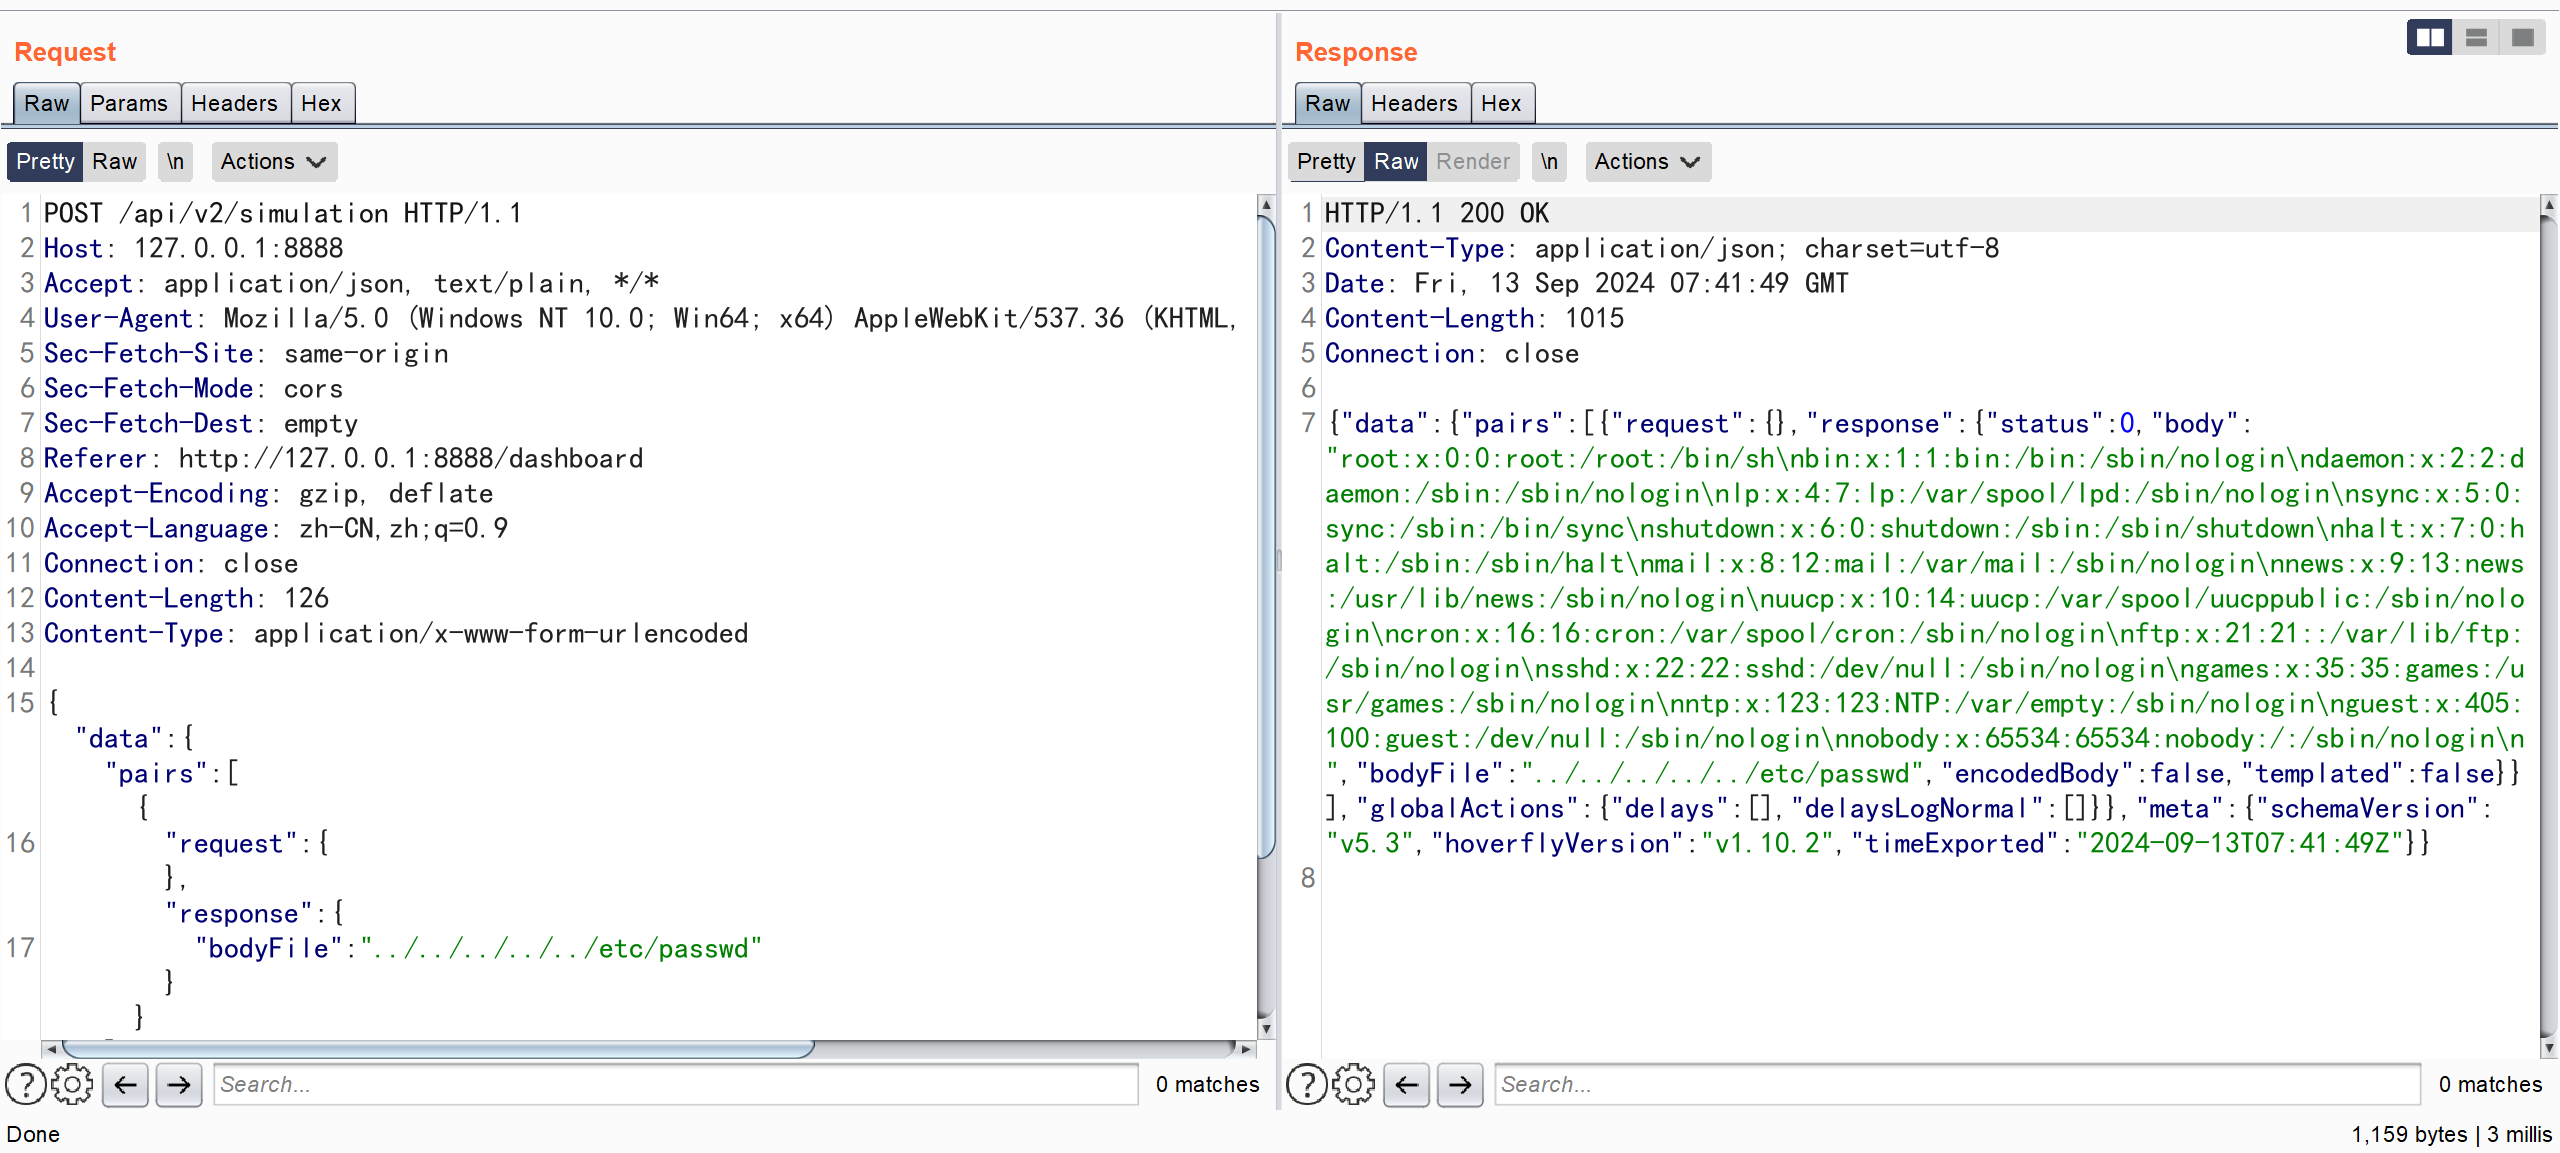The image size is (2560, 1153).
Task: Expand the response Actions dropdown
Action: point(1647,161)
